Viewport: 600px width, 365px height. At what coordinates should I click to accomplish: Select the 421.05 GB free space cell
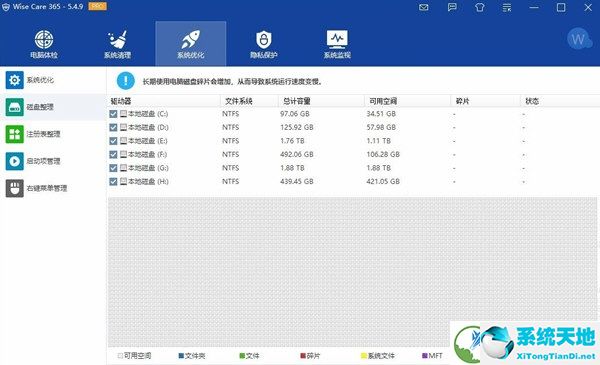click(x=383, y=182)
